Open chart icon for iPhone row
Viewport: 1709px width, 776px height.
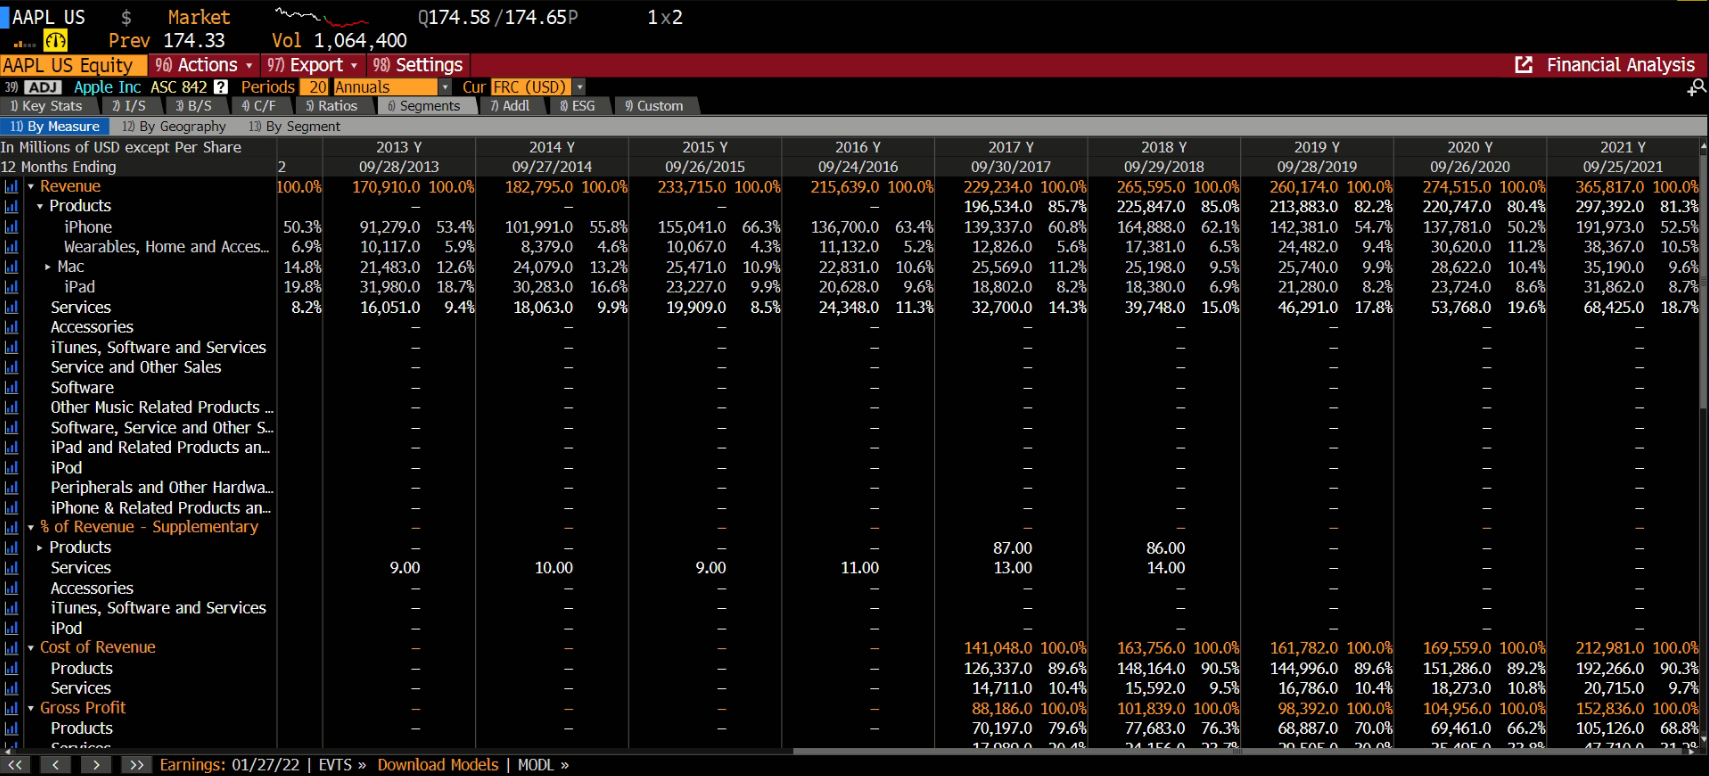[x=11, y=227]
